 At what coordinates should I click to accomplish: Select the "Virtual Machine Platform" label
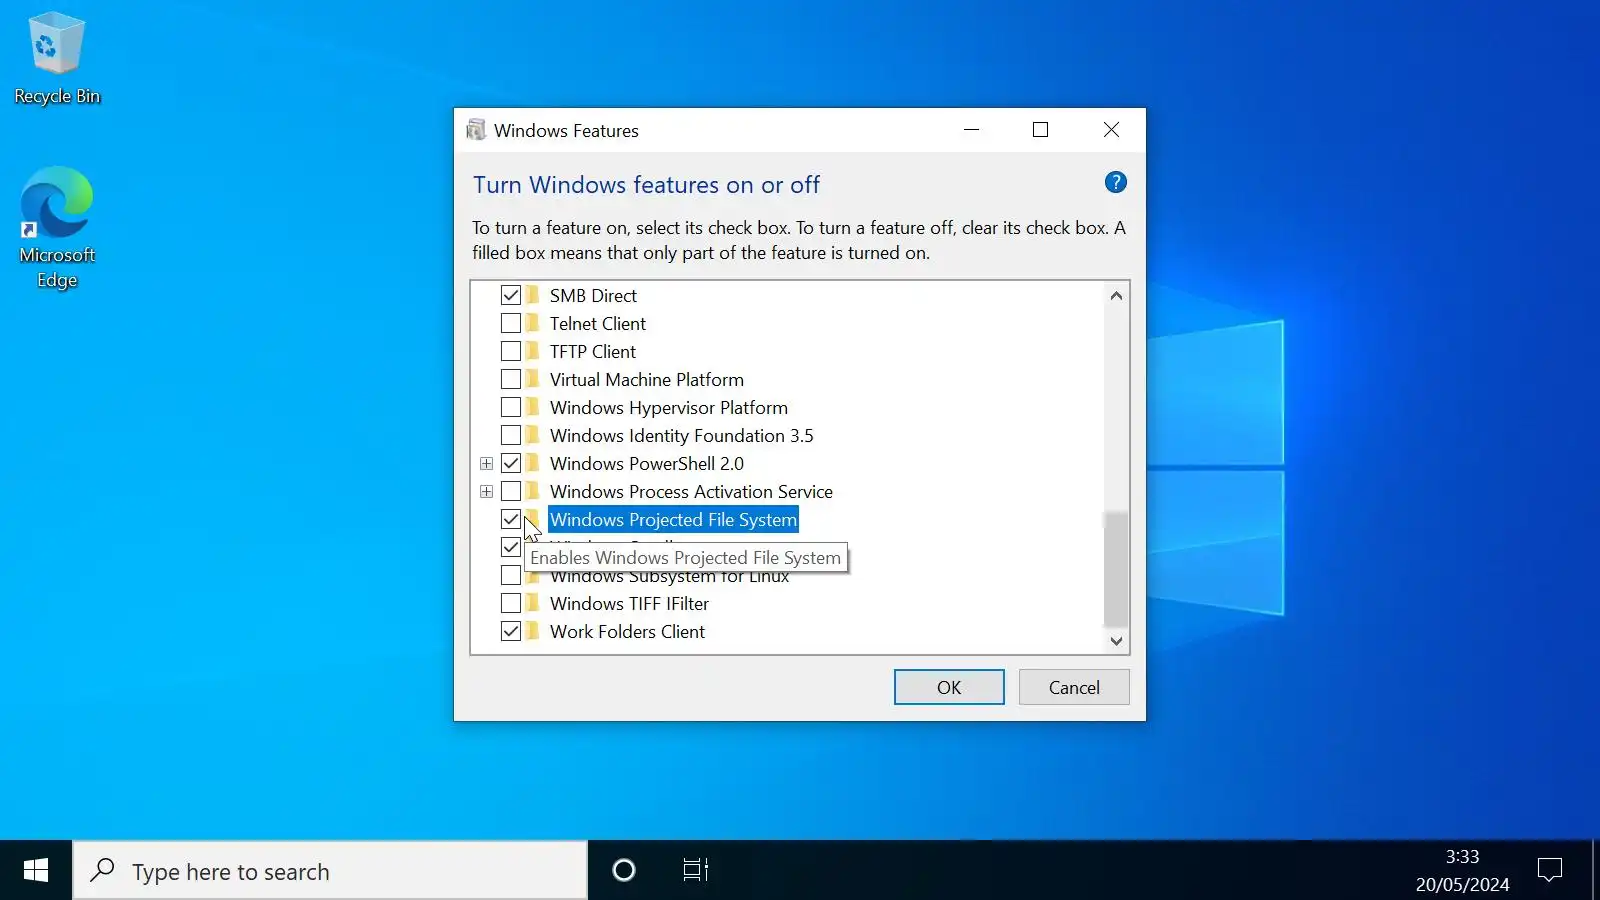tap(647, 379)
